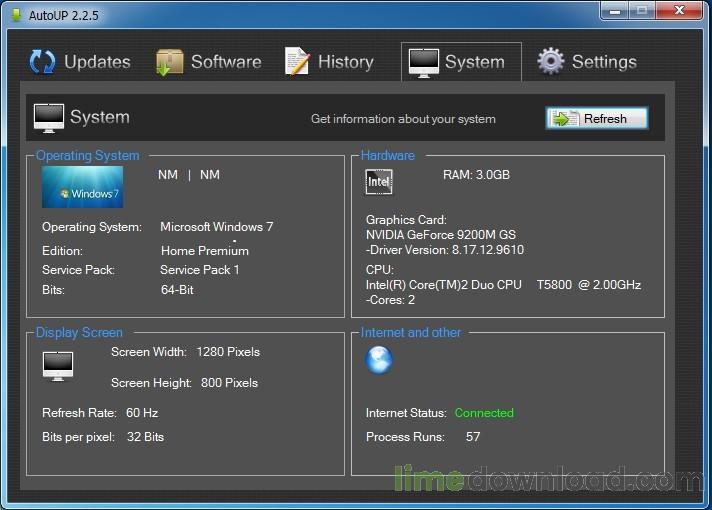Click the globe icon under Internet and other
This screenshot has width=712, height=510.
click(x=379, y=360)
